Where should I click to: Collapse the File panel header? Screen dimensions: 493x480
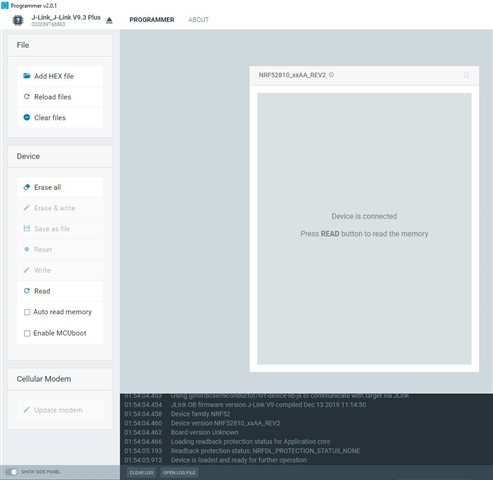tap(60, 45)
